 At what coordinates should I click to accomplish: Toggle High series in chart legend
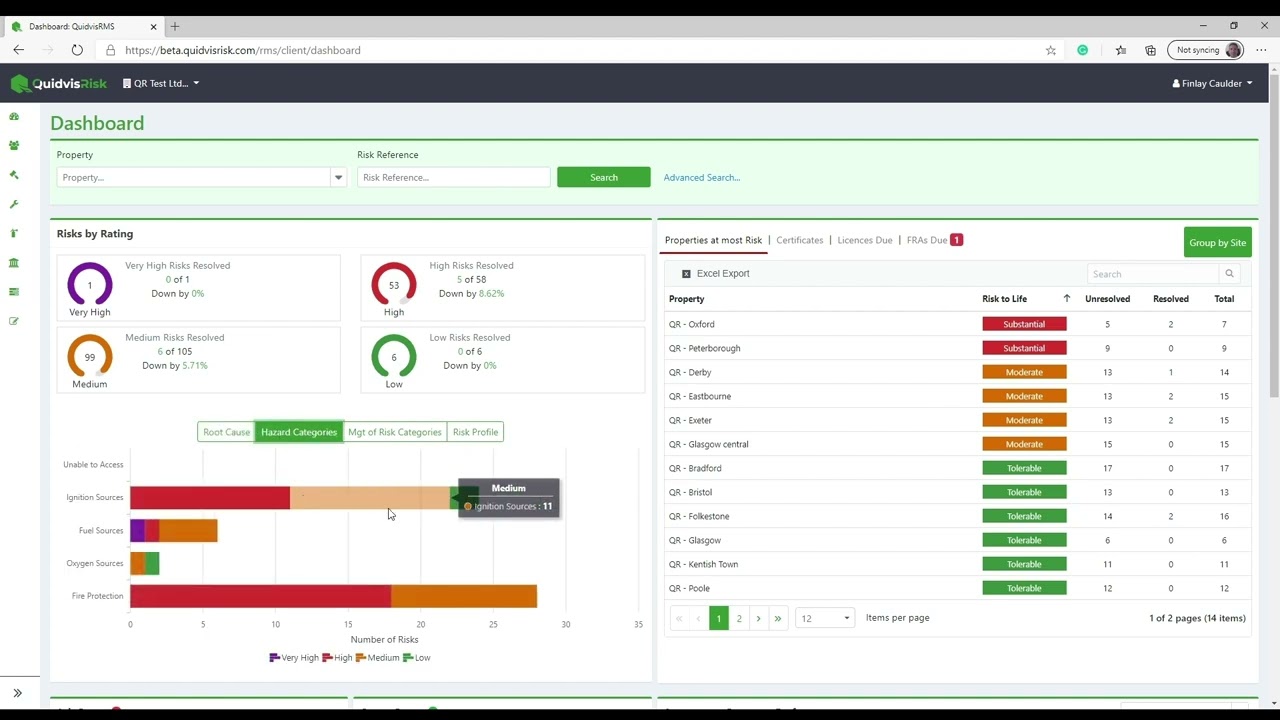point(338,658)
